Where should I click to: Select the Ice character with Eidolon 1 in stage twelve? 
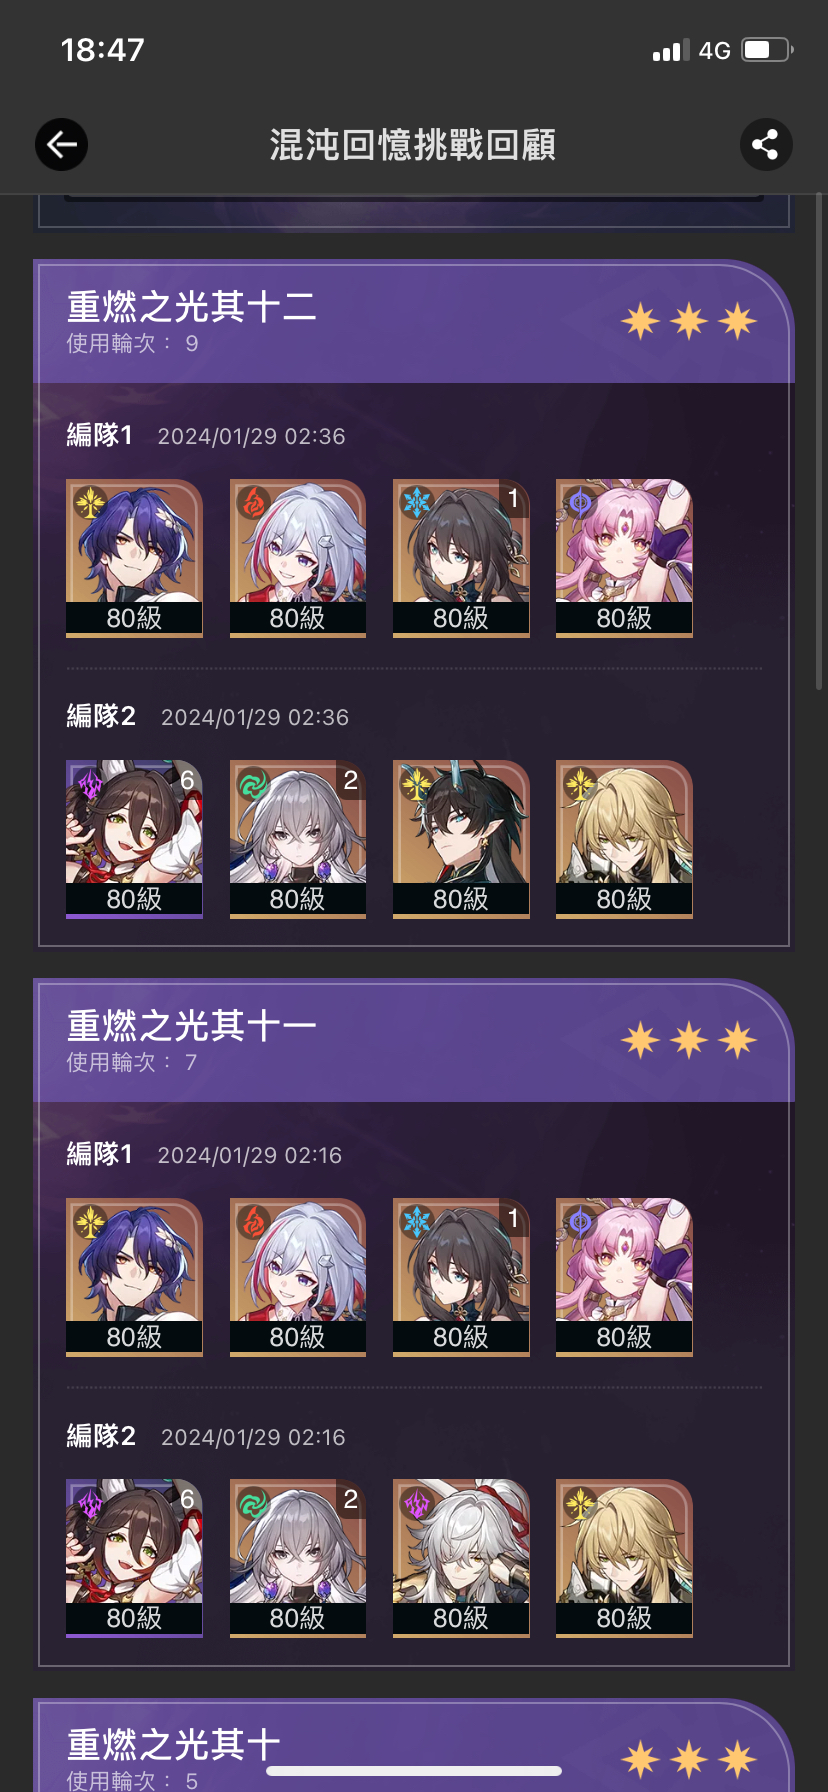(461, 558)
